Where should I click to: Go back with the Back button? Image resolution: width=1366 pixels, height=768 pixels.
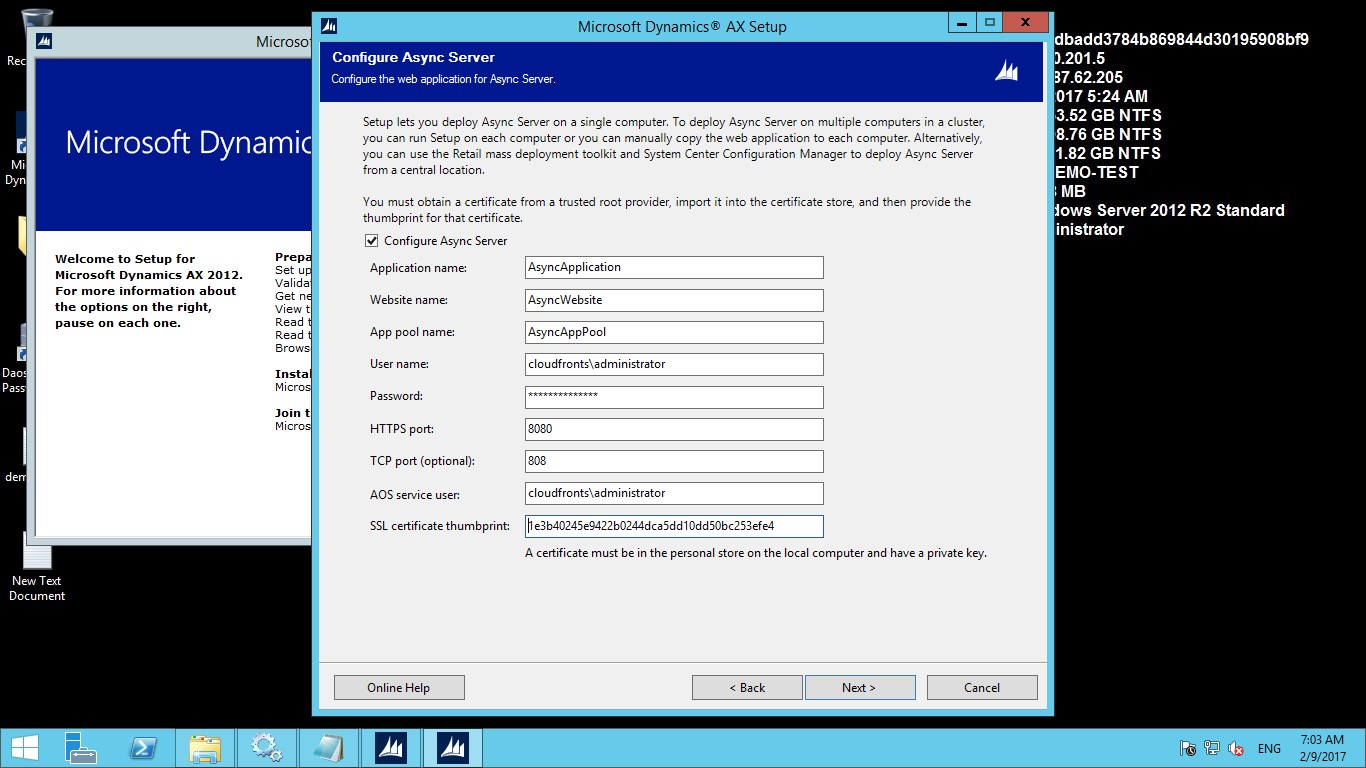pyautogui.click(x=747, y=687)
